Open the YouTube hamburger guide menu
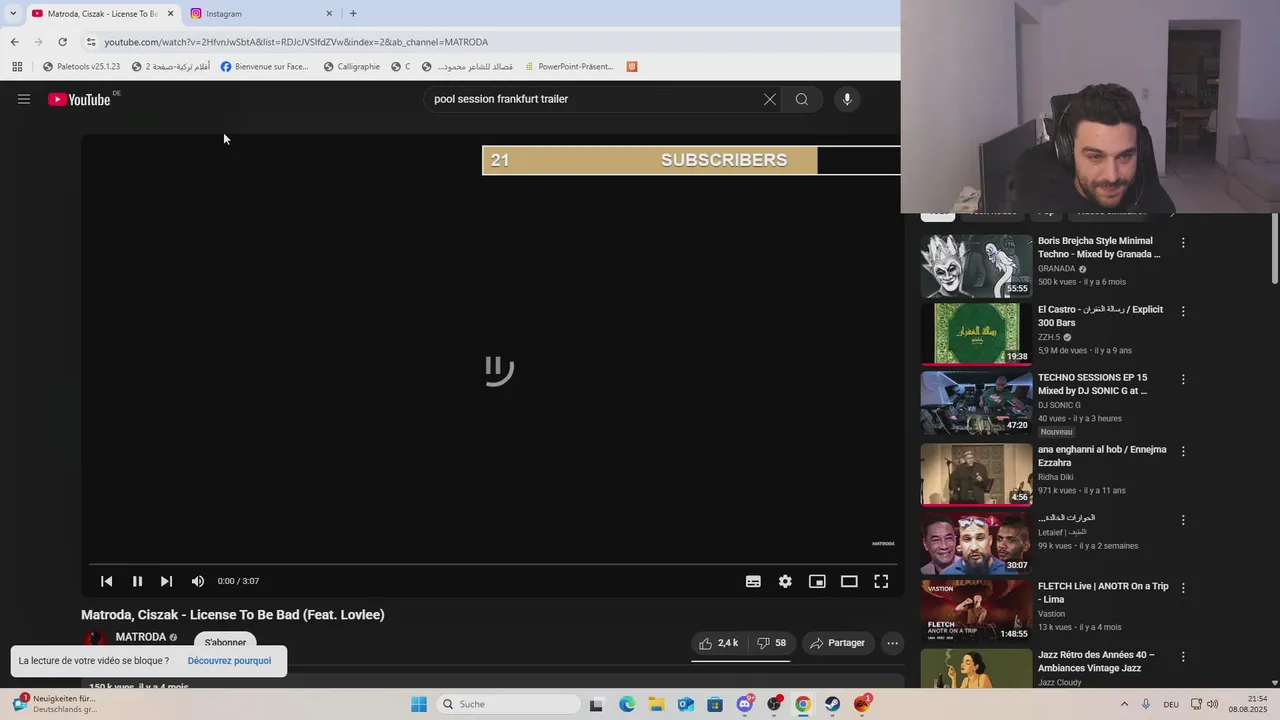This screenshot has height=720, width=1280. (24, 99)
